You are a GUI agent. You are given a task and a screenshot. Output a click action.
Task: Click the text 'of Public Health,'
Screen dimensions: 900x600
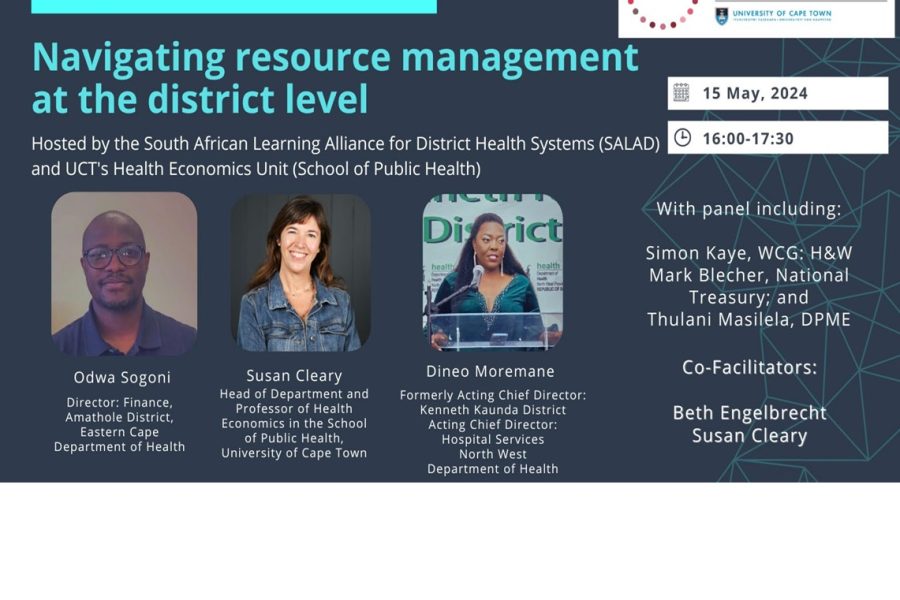pos(294,438)
